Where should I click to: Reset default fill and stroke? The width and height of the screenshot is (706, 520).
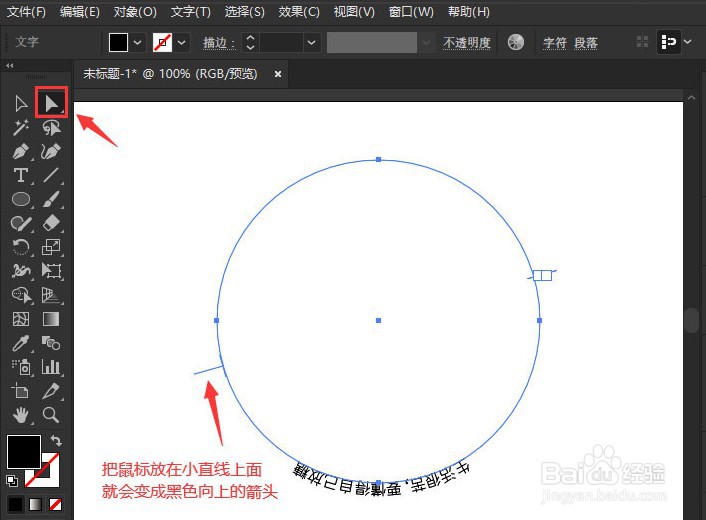pos(12,481)
